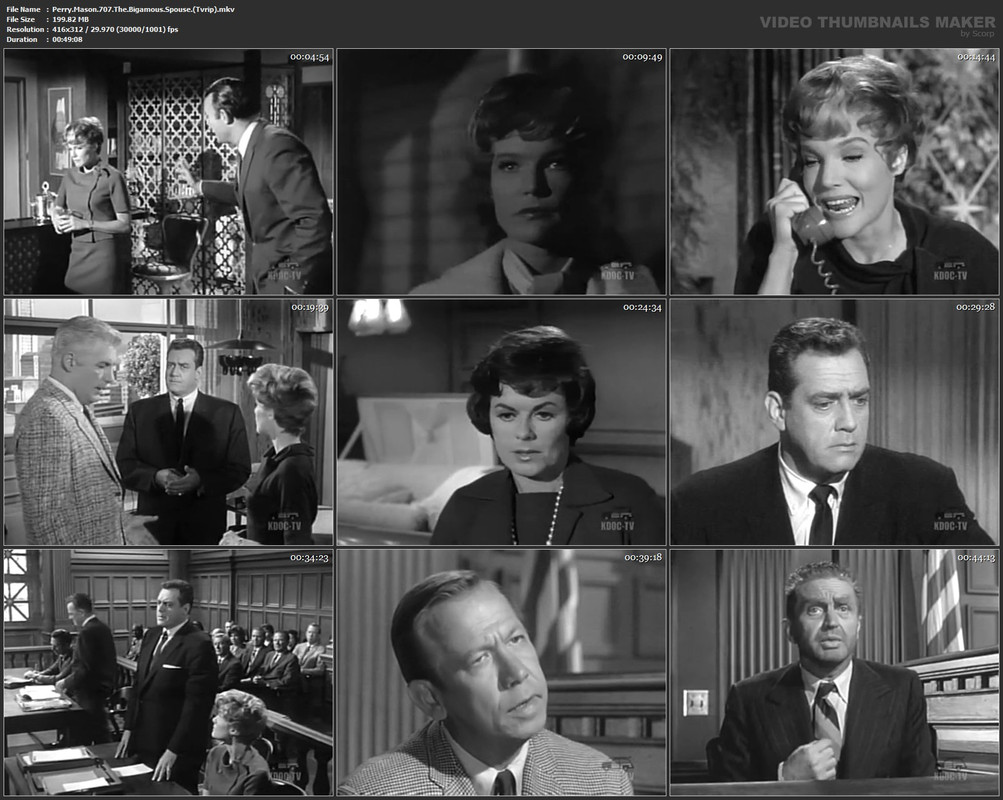Viewport: 1003px width, 800px height.
Task: Select the thumbnail at 00:19:39
Action: 168,422
